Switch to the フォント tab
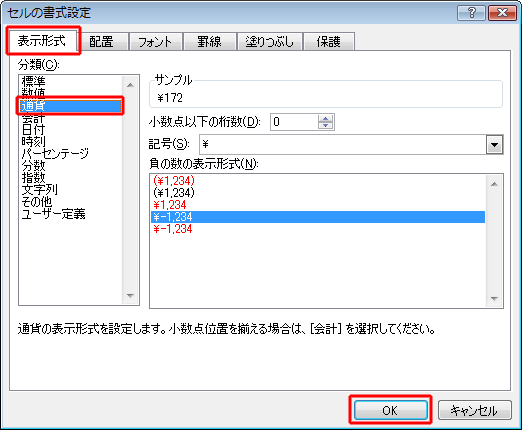 tap(155, 42)
